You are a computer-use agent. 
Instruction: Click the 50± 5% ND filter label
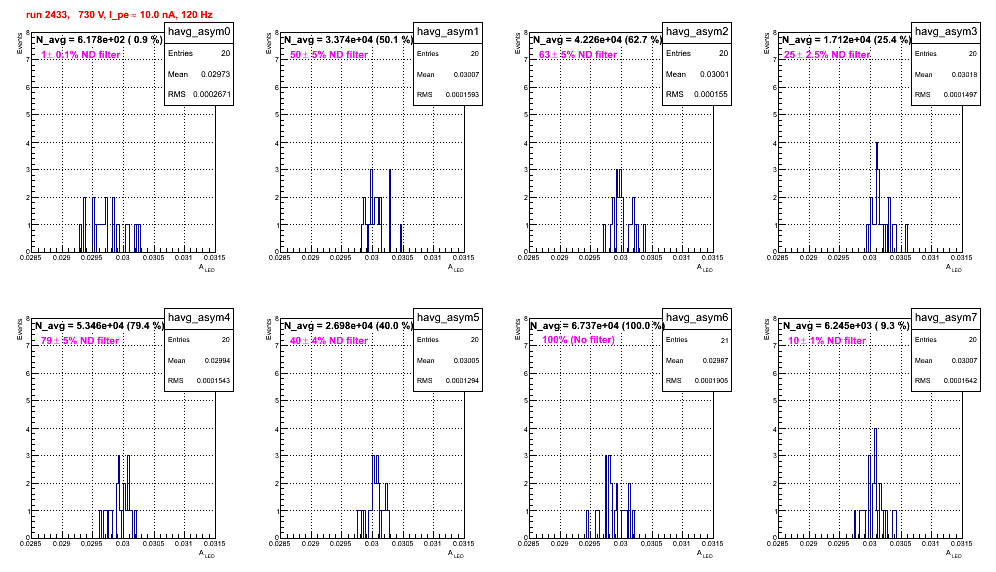[329, 55]
